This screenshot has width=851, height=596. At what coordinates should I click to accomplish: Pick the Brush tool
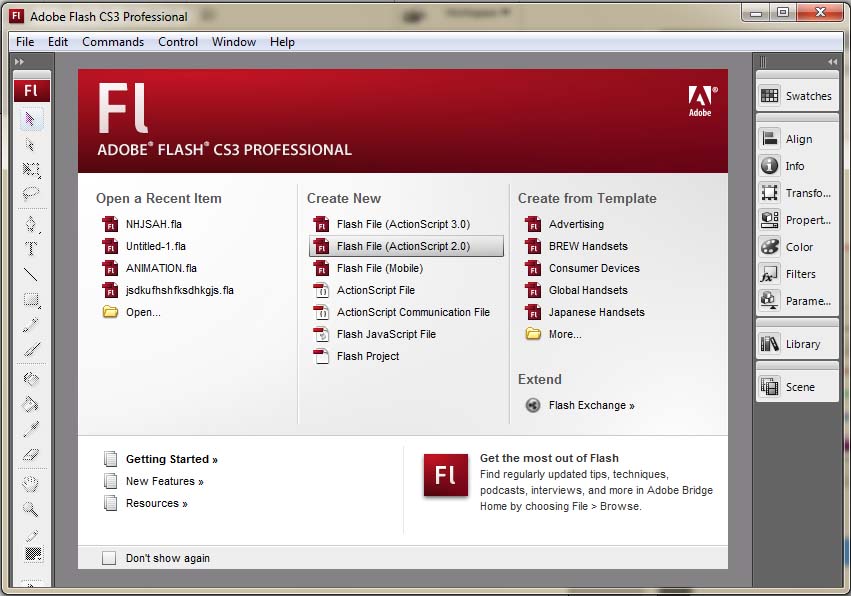[x=31, y=350]
